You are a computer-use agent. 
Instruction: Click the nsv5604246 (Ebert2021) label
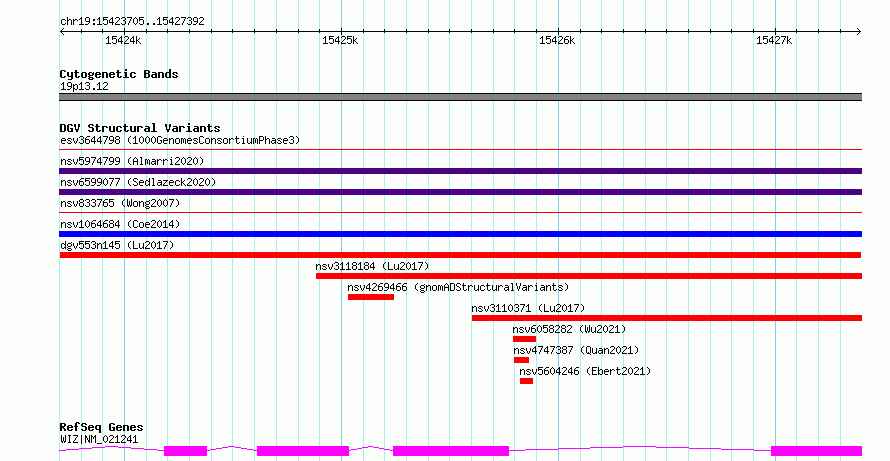click(x=585, y=371)
